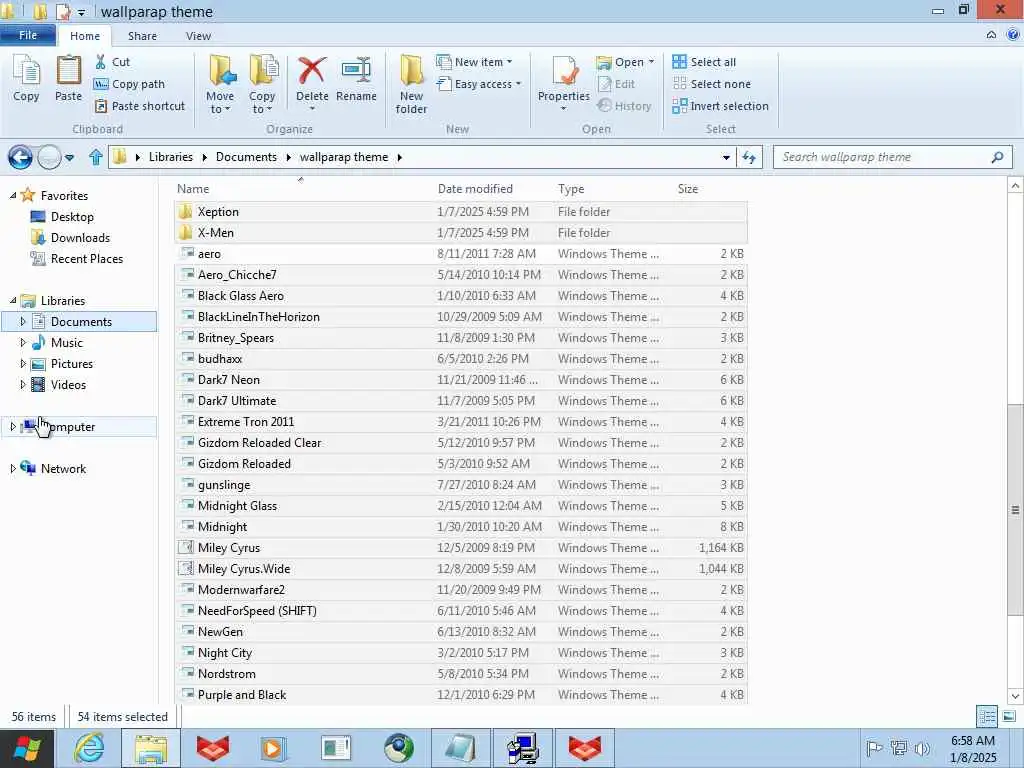Expand the address bar history dropdown
Screen dimensions: 1024x768
click(726, 157)
